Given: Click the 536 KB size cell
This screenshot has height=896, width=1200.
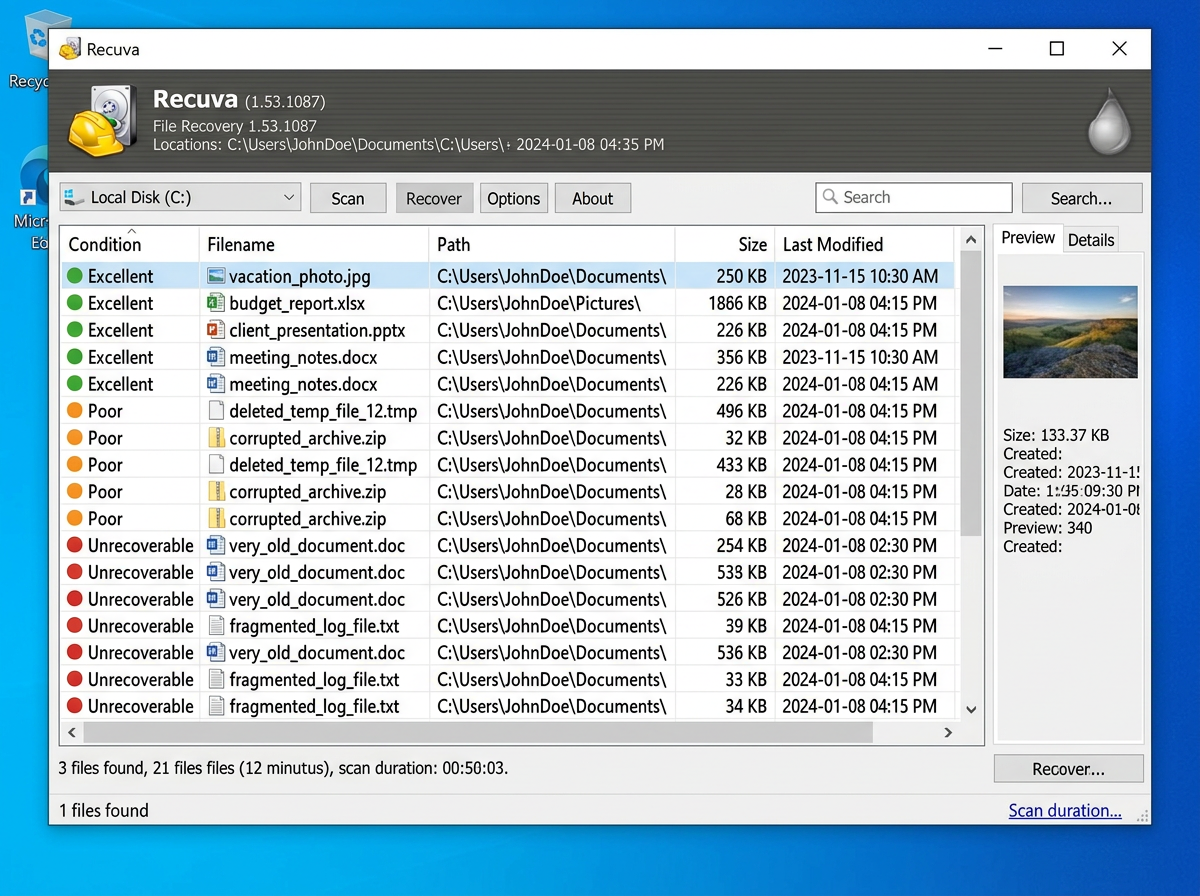Looking at the screenshot, I should click(x=742, y=653).
